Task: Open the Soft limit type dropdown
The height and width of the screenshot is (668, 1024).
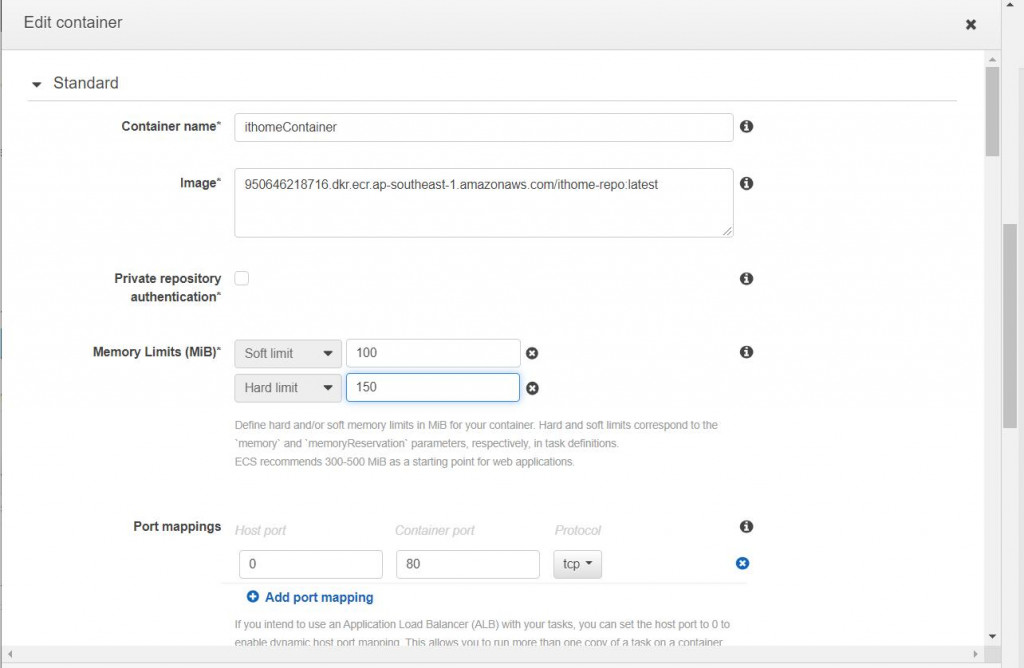Action: [288, 353]
